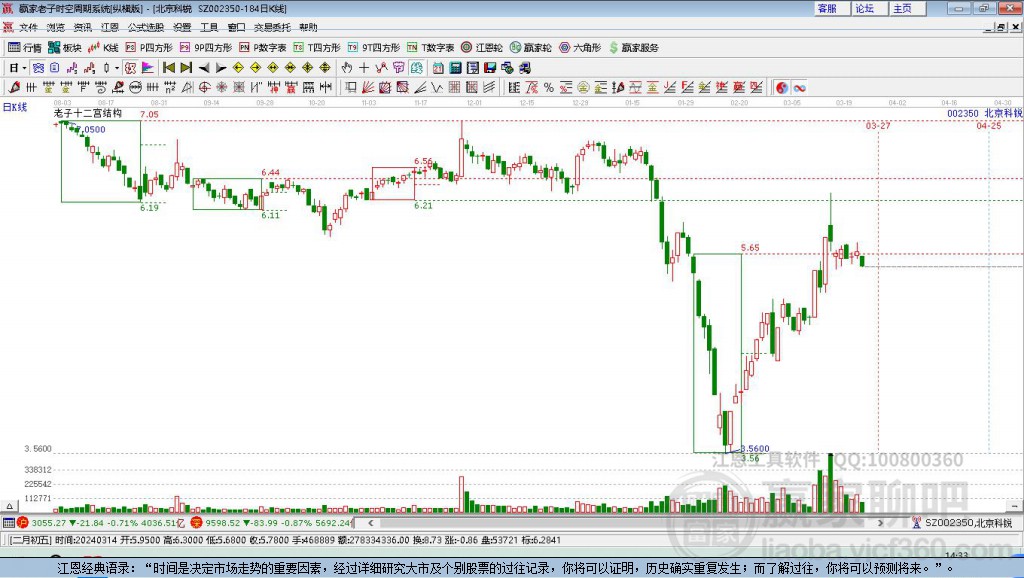
Task: Open the 9T四方形 tool
Action: coord(374,48)
